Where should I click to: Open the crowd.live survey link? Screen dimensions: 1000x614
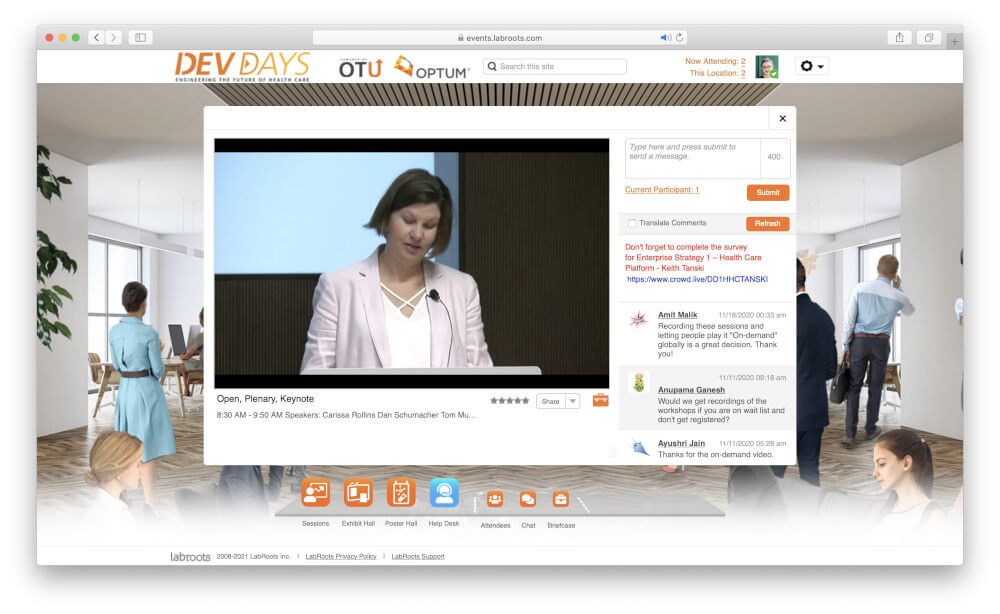(697, 279)
